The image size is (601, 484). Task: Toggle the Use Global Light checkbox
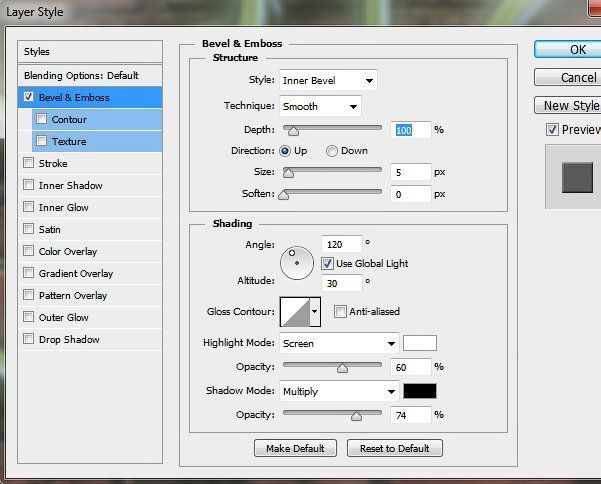click(328, 264)
